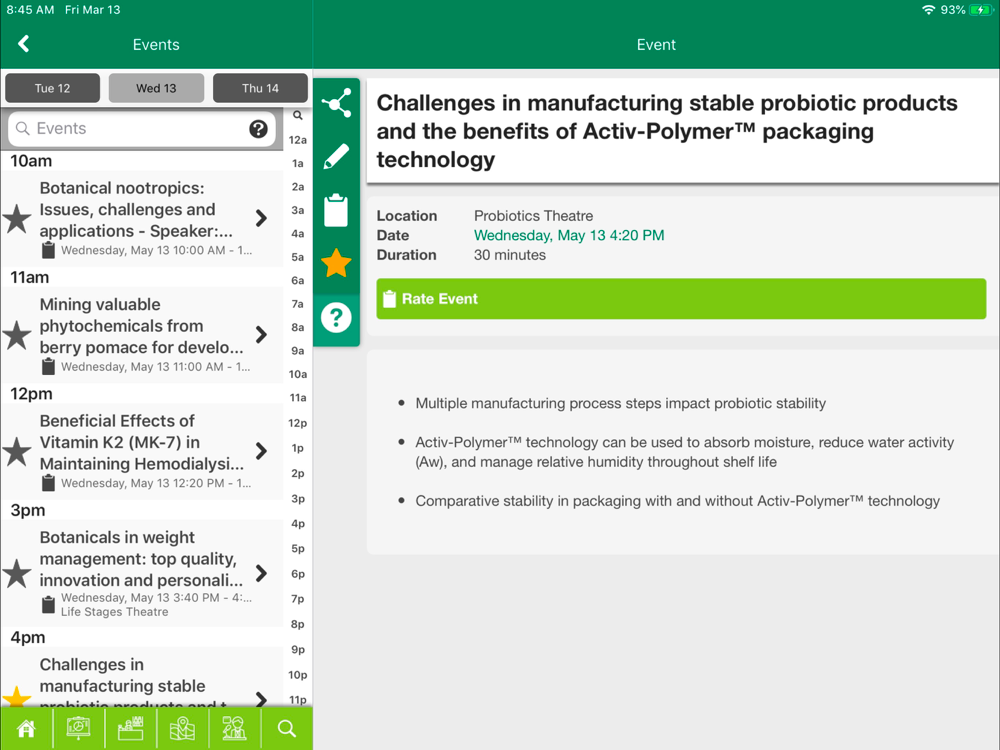1000x750 pixels.
Task: Favorite the Botanicals in weight management star
Action: coord(17,574)
